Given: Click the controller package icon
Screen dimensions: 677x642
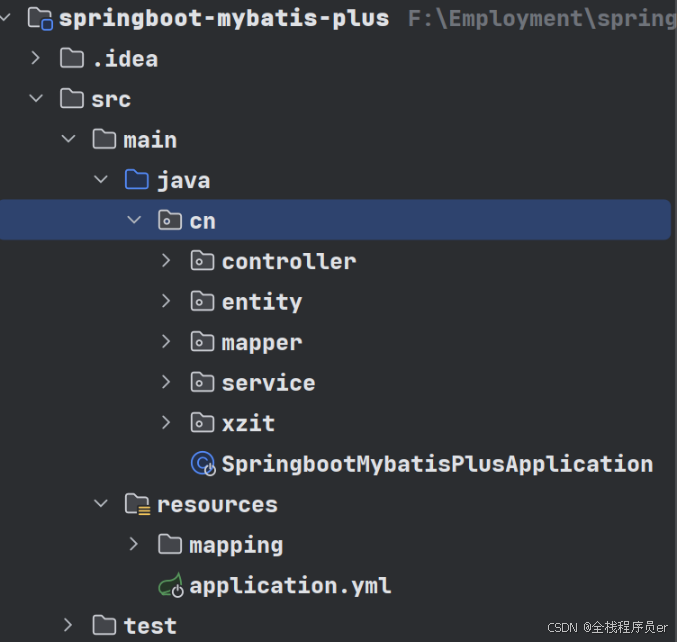Looking at the screenshot, I should point(202,261).
